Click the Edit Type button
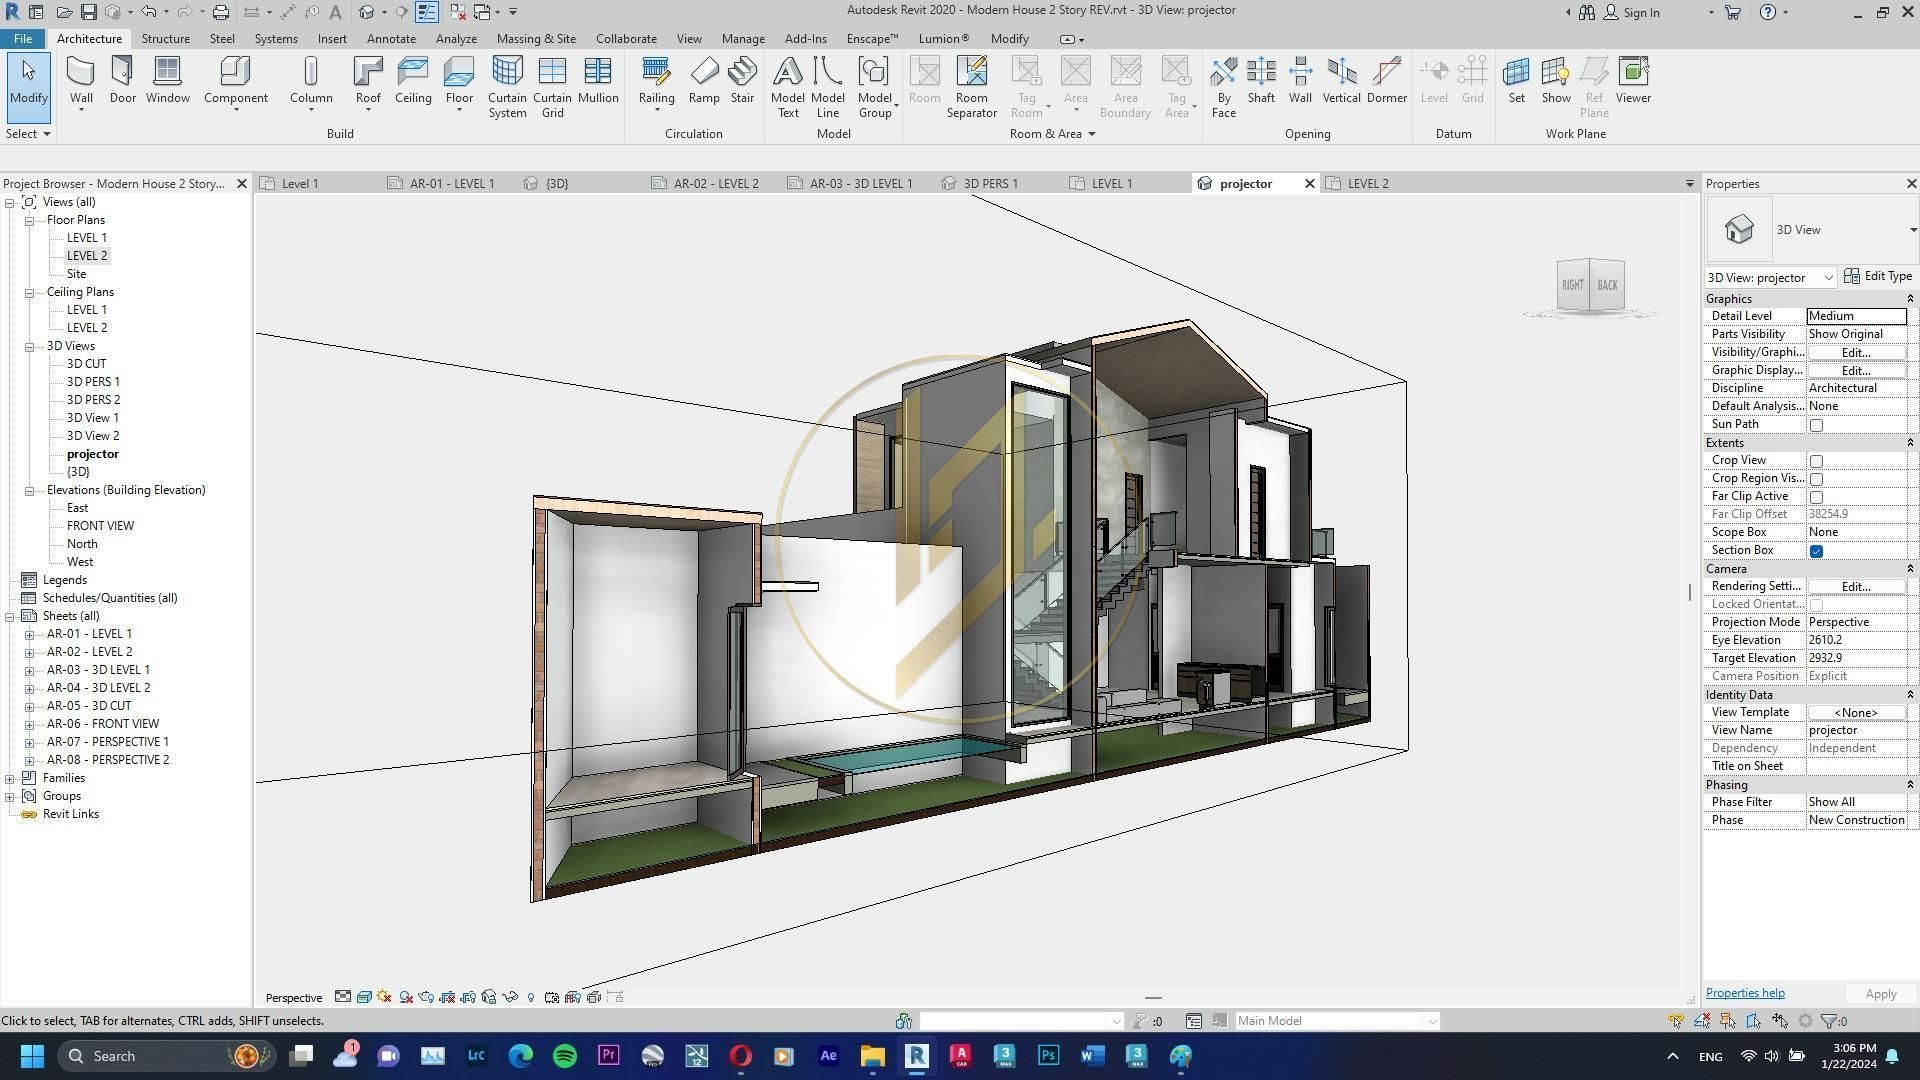The image size is (1920, 1080). tap(1878, 277)
